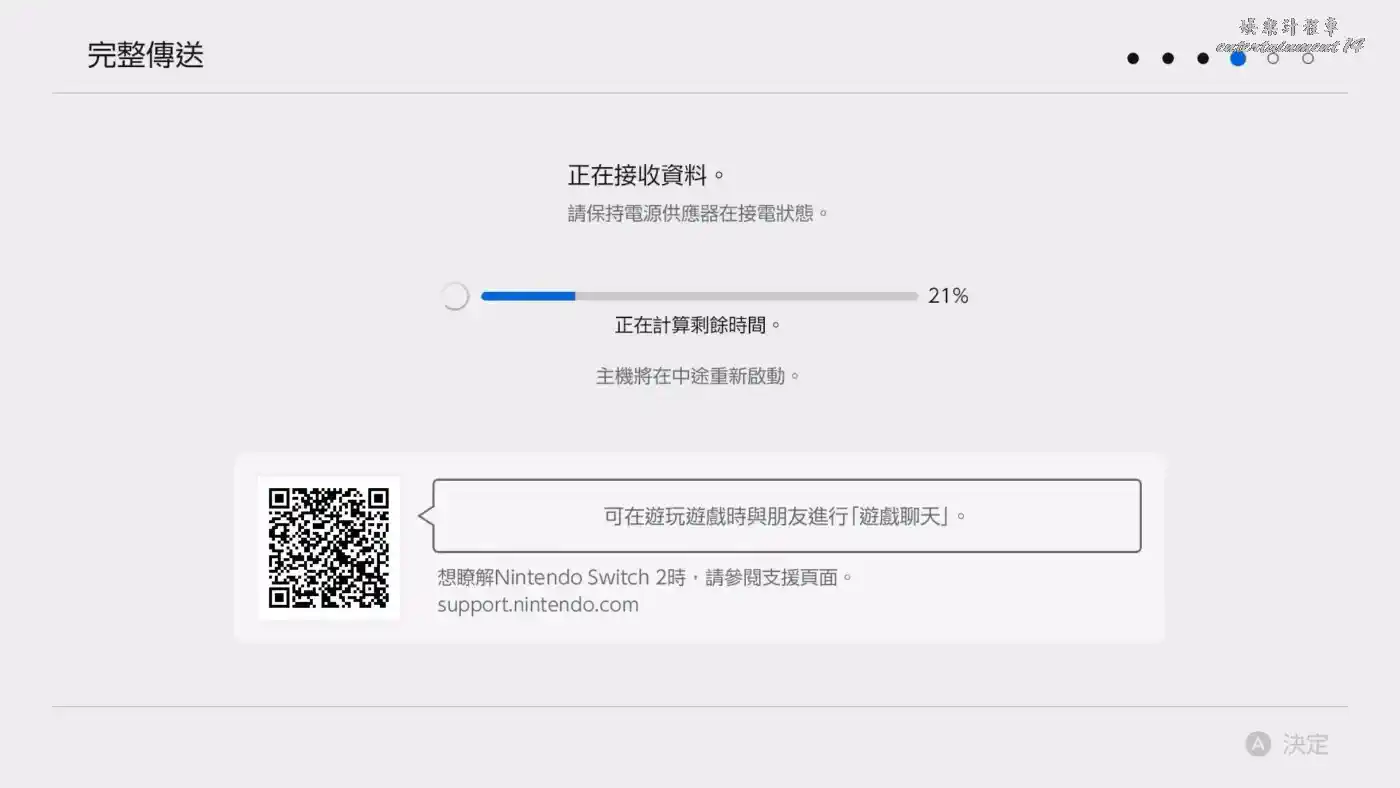
Task: Select the first step indicator dot
Action: tap(1133, 58)
